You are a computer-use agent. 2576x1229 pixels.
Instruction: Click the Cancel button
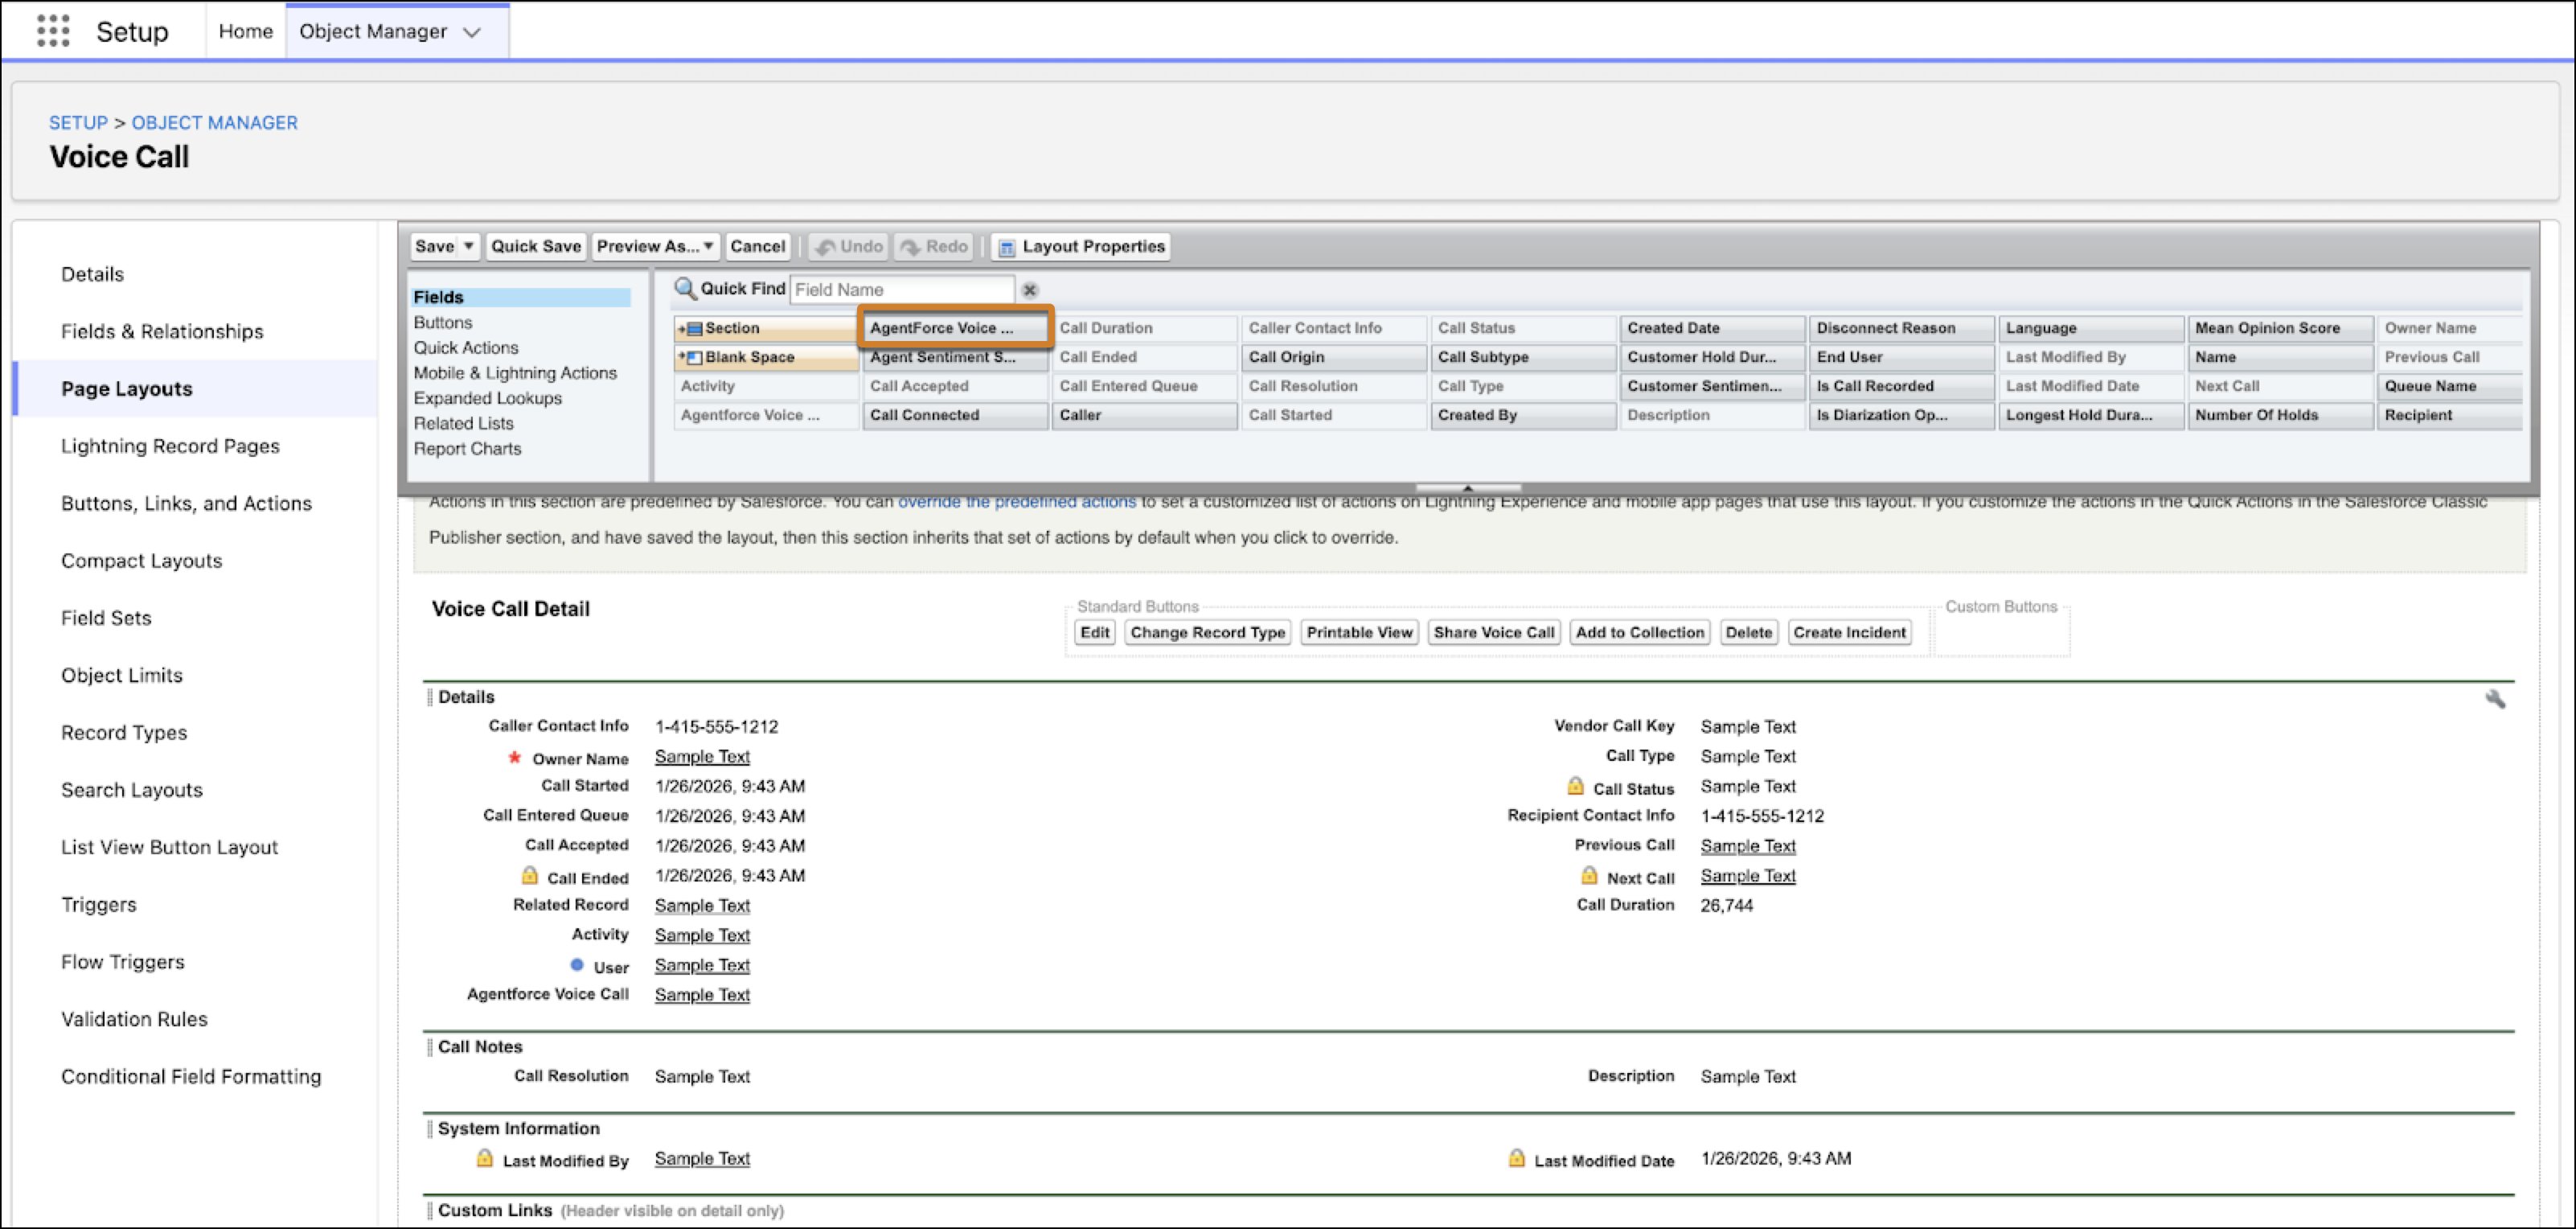coord(757,246)
